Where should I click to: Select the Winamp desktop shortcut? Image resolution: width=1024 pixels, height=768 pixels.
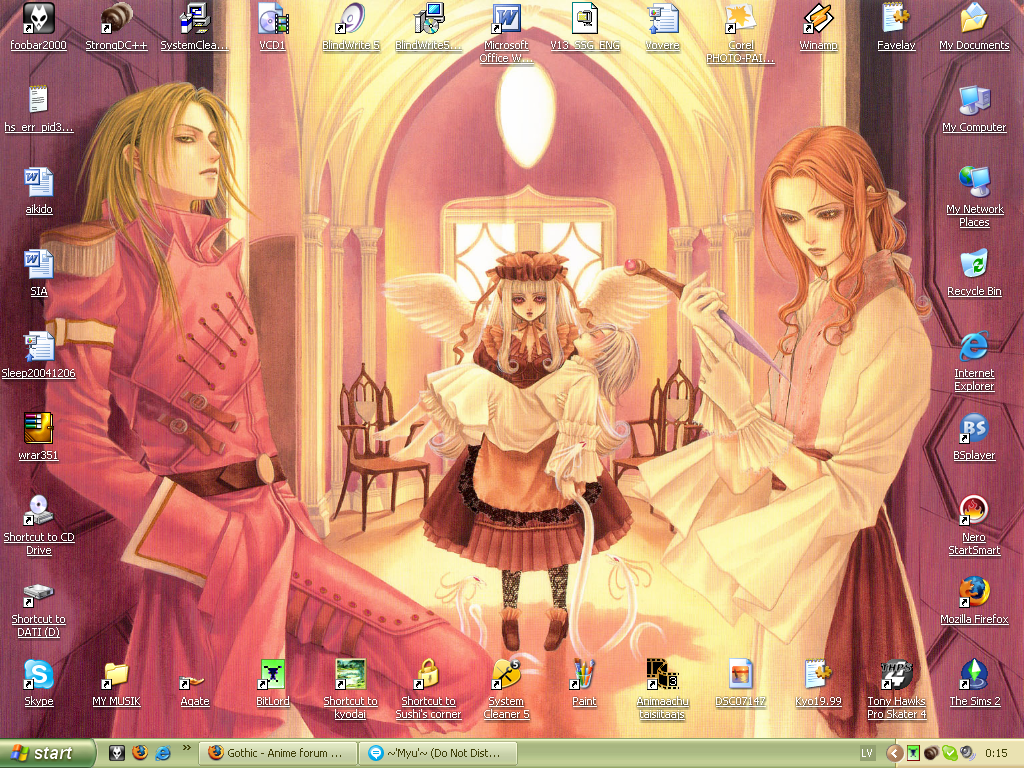coord(818,26)
